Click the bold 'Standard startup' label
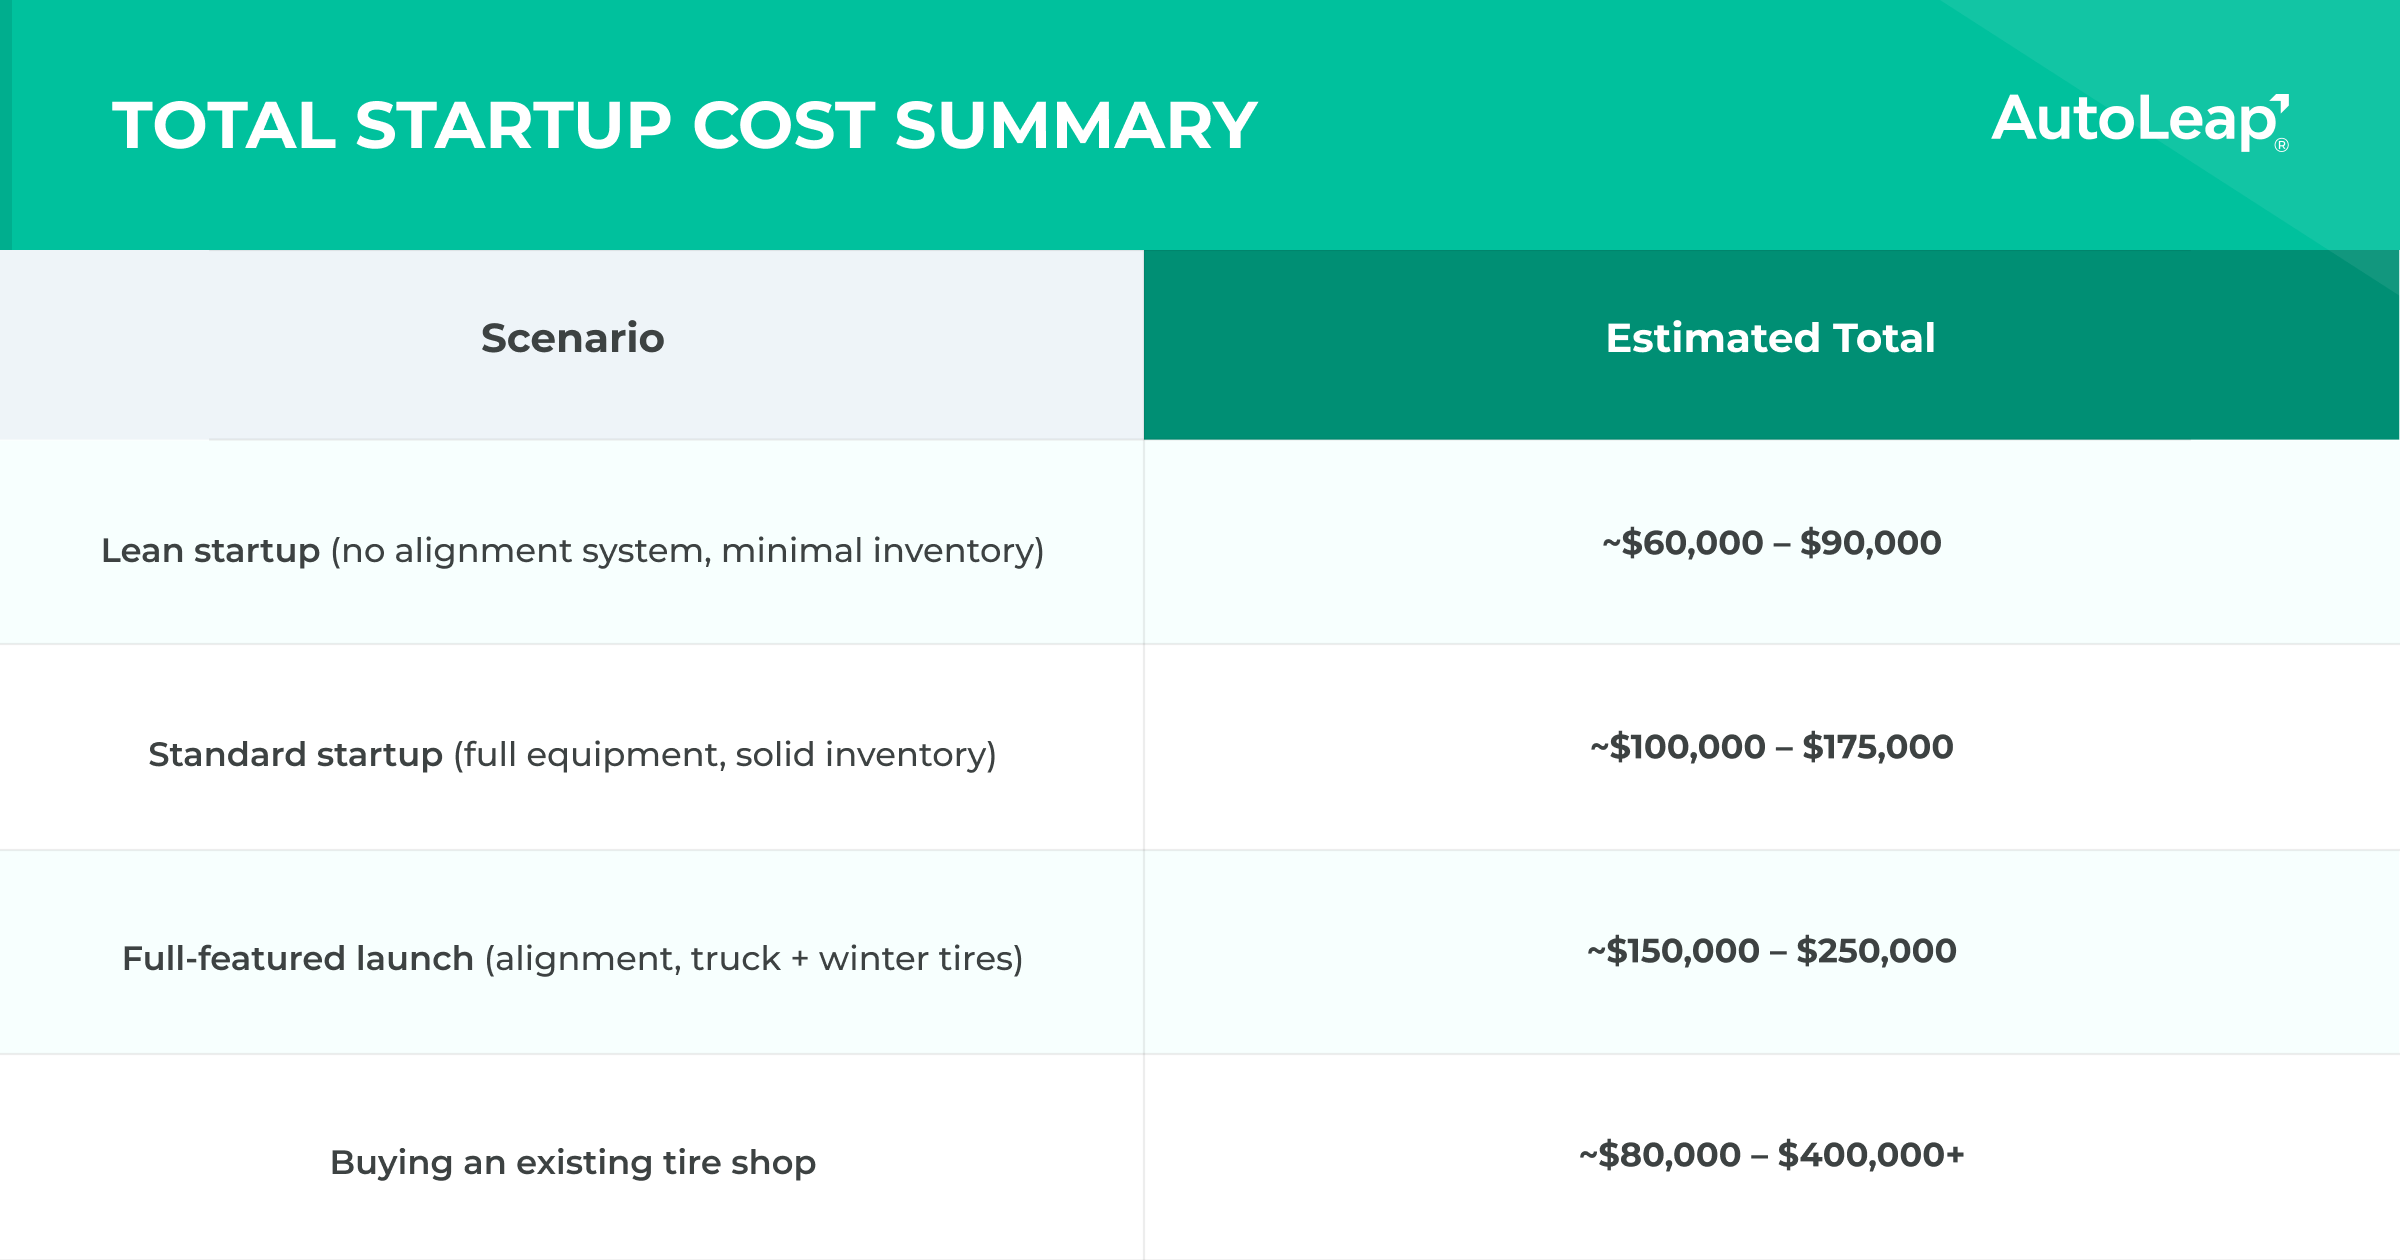Image resolution: width=2400 pixels, height=1260 pixels. (x=295, y=754)
